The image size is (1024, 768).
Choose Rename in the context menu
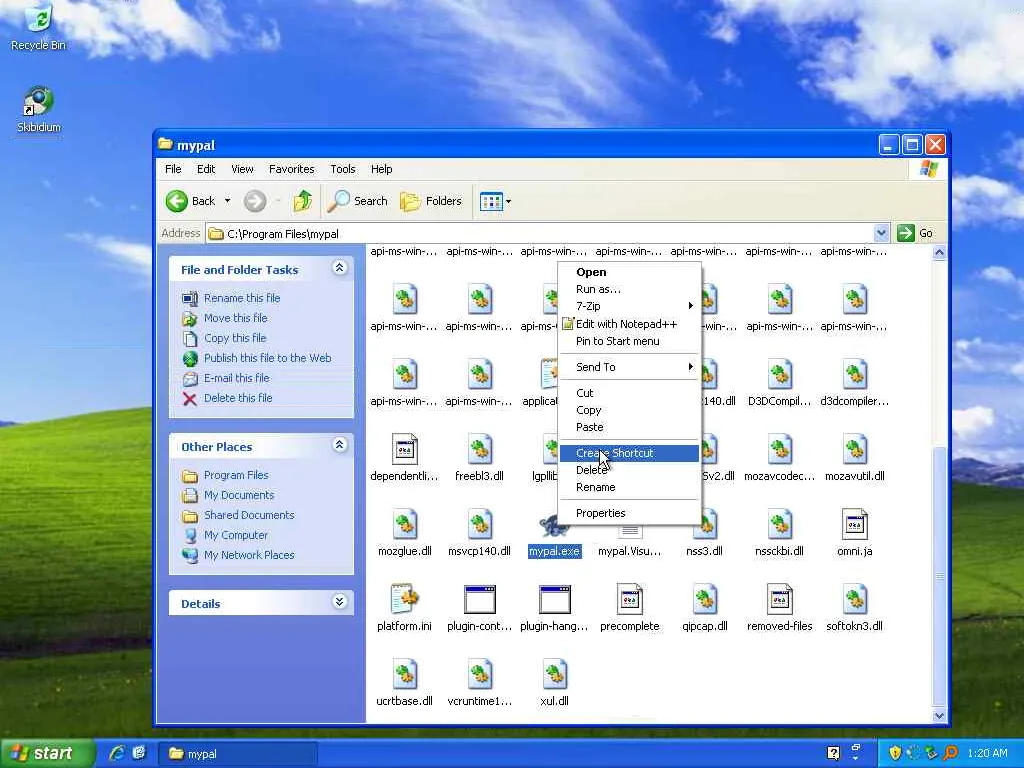[630, 487]
